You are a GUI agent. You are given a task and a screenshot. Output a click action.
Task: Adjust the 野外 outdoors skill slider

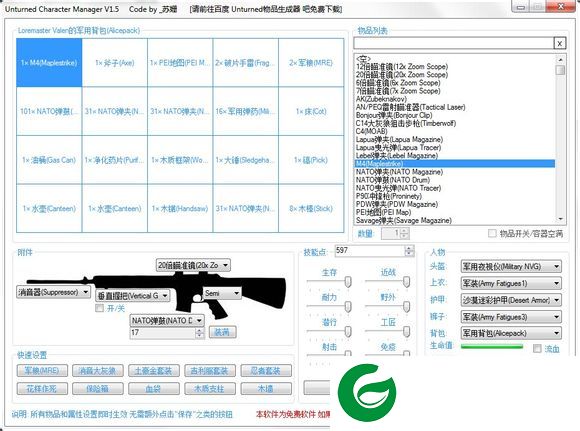pos(406,307)
